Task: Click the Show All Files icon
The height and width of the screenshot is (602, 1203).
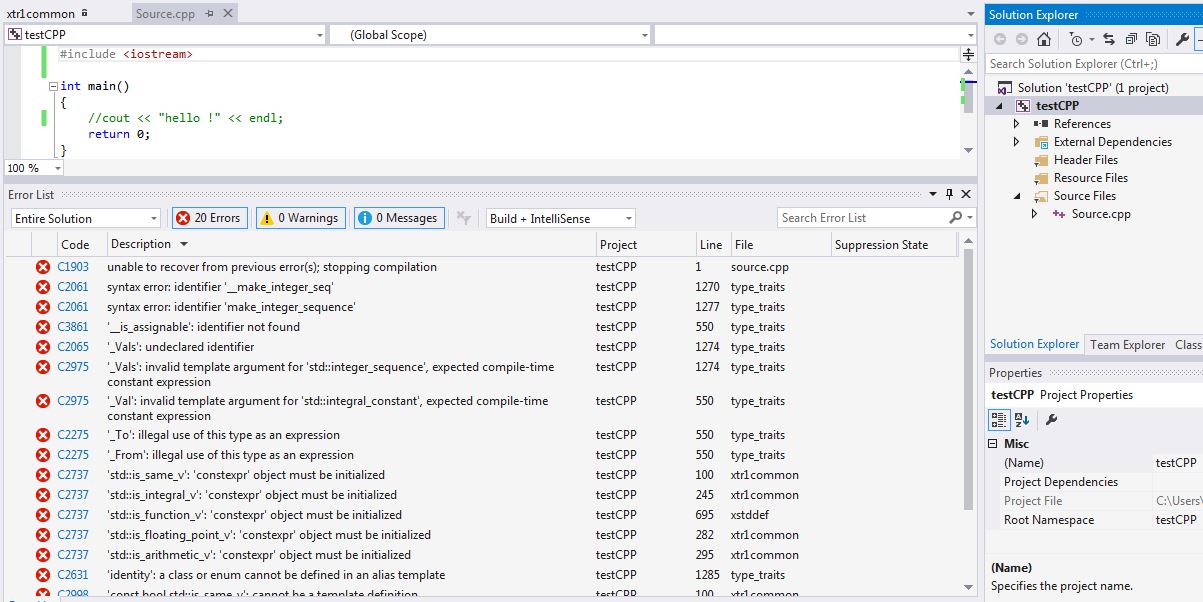Action: tap(1153, 39)
